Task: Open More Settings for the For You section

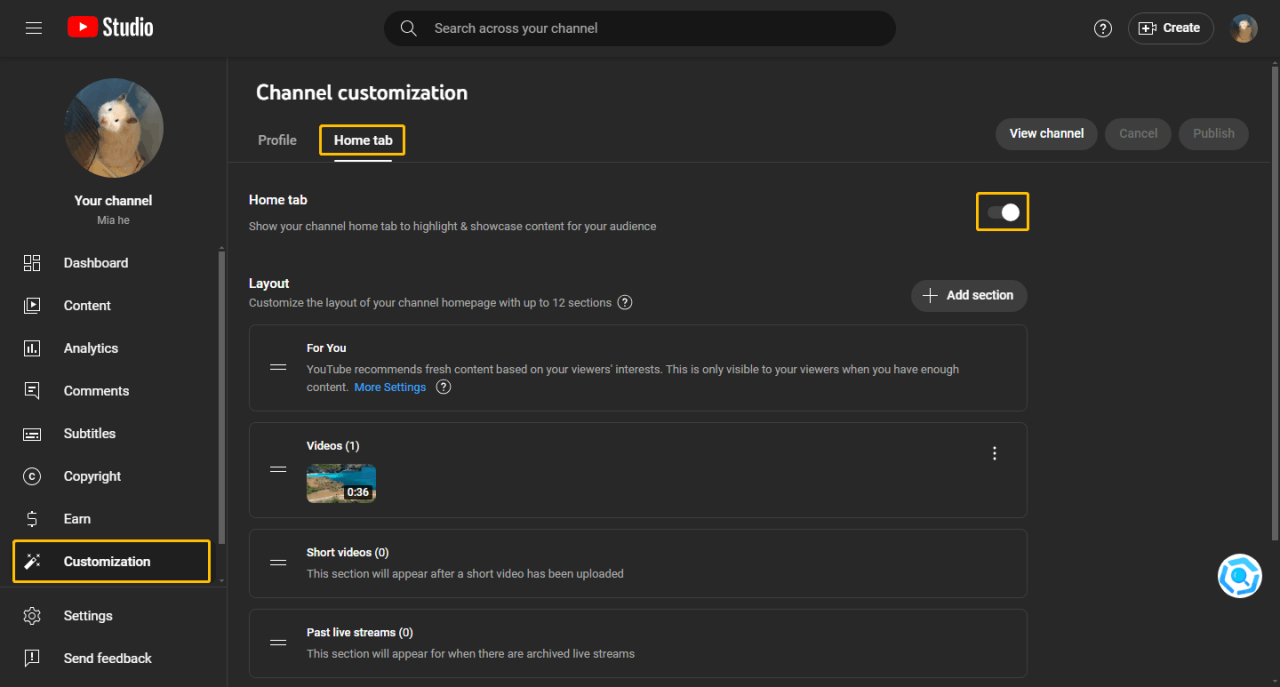Action: click(390, 387)
